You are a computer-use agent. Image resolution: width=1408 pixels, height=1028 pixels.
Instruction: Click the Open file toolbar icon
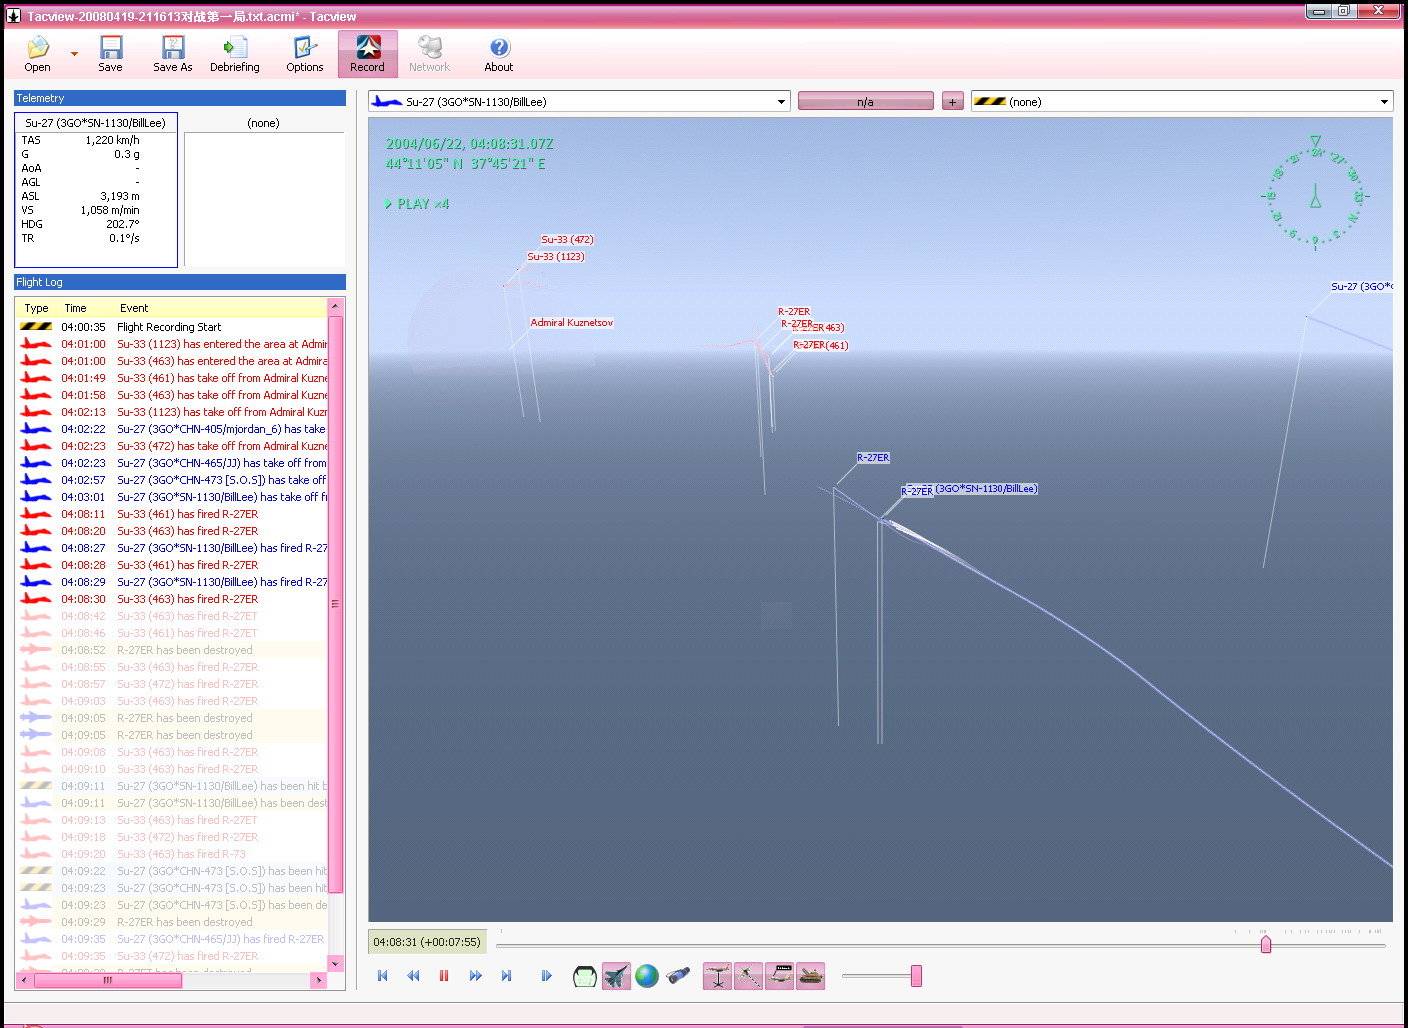click(x=38, y=54)
